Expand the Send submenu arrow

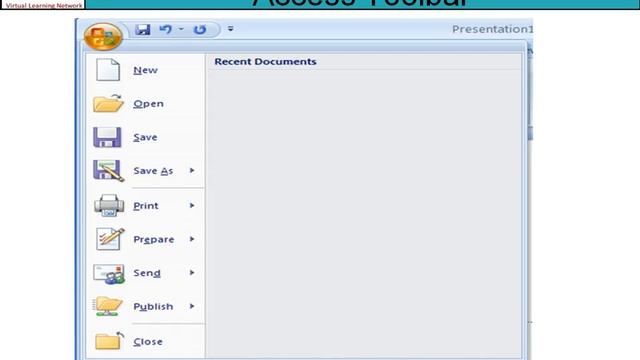click(192, 272)
